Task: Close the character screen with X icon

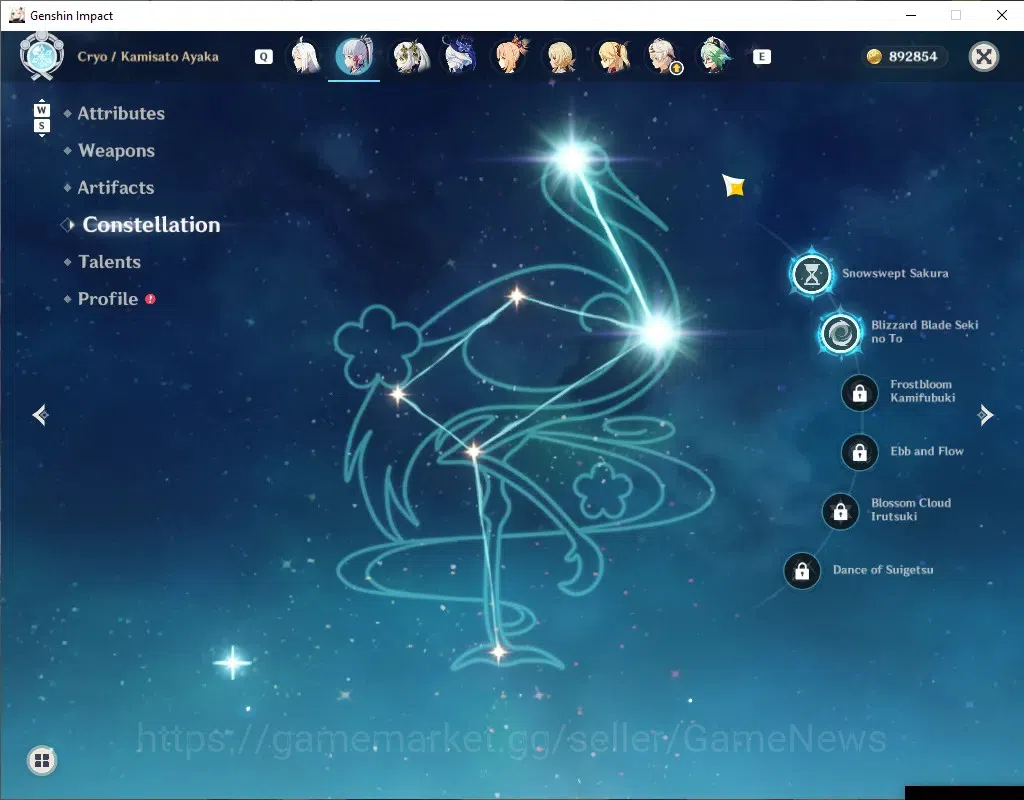Action: point(984,57)
